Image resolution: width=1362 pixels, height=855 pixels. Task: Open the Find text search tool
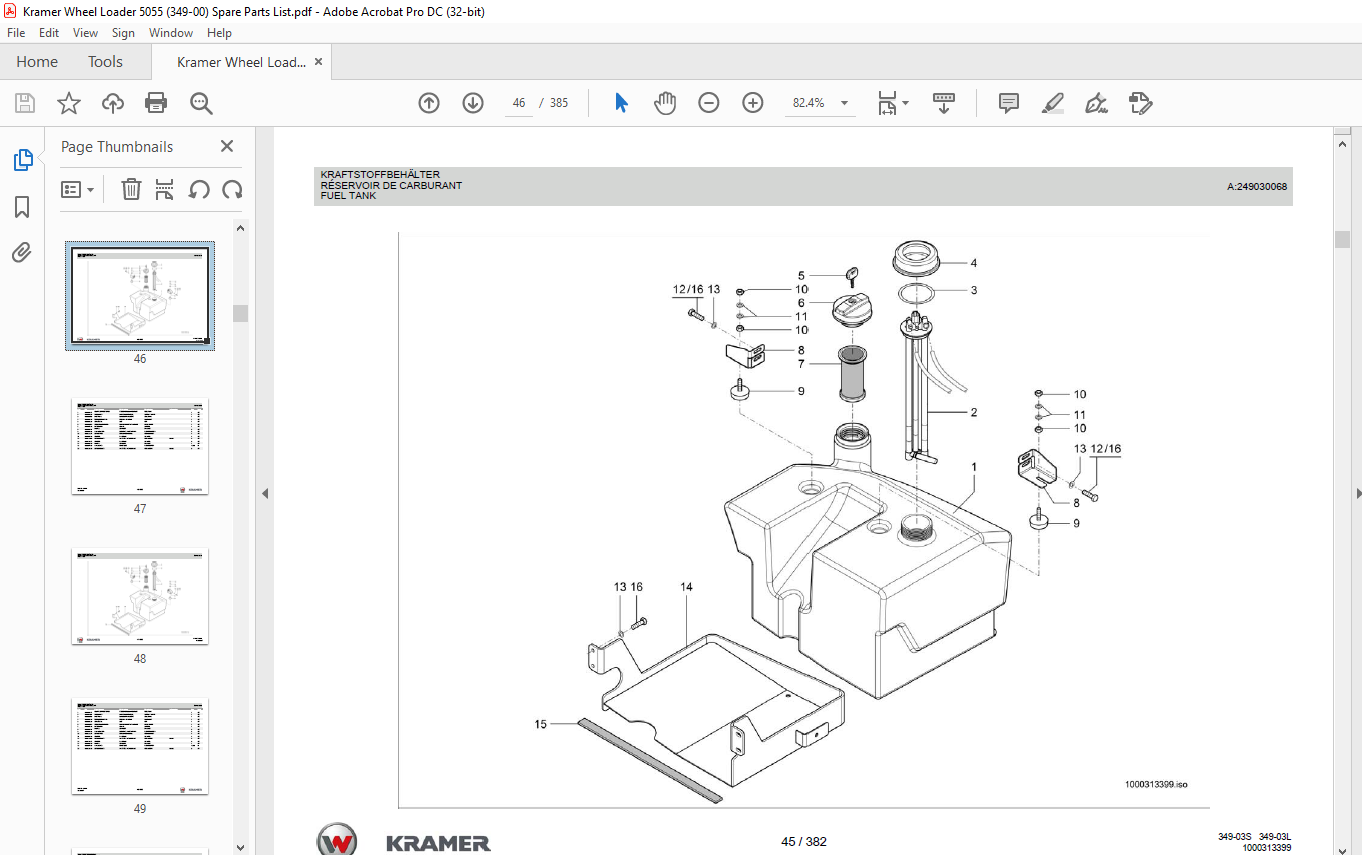point(201,103)
